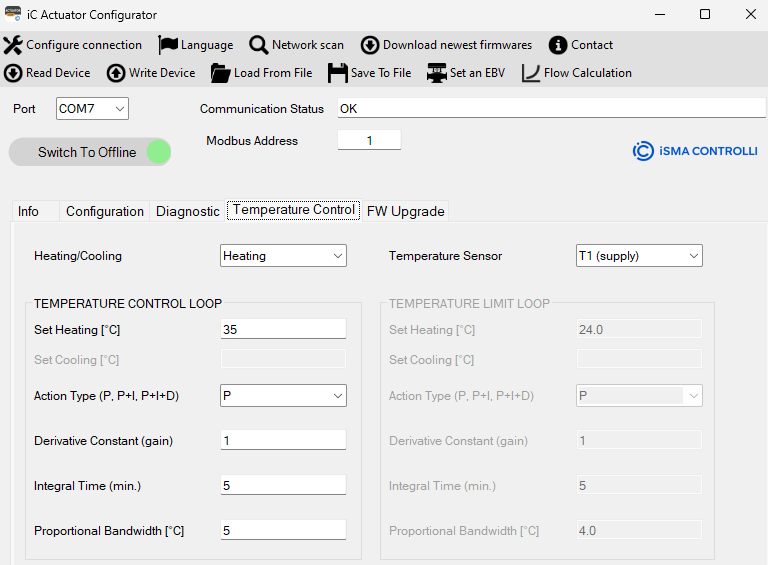Click the limit loop Proportional Bandwidth 4.0 field
Viewport: 768px width, 565px height.
(639, 530)
